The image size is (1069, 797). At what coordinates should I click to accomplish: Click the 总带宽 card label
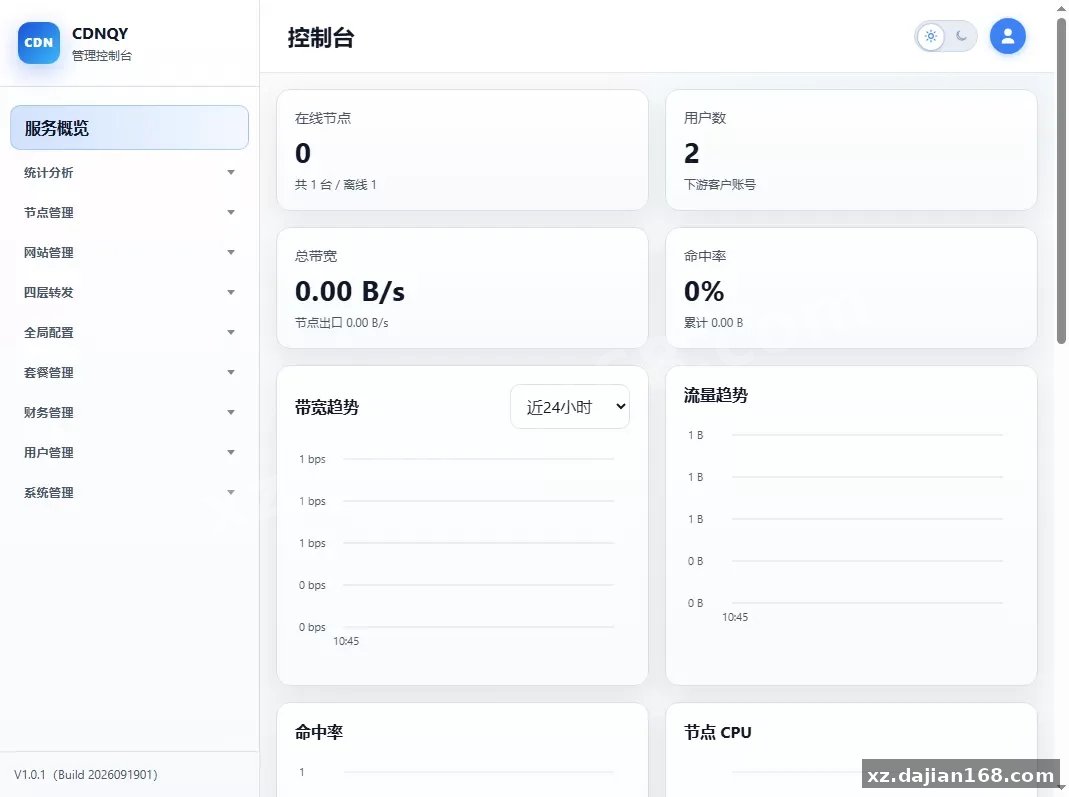(316, 256)
